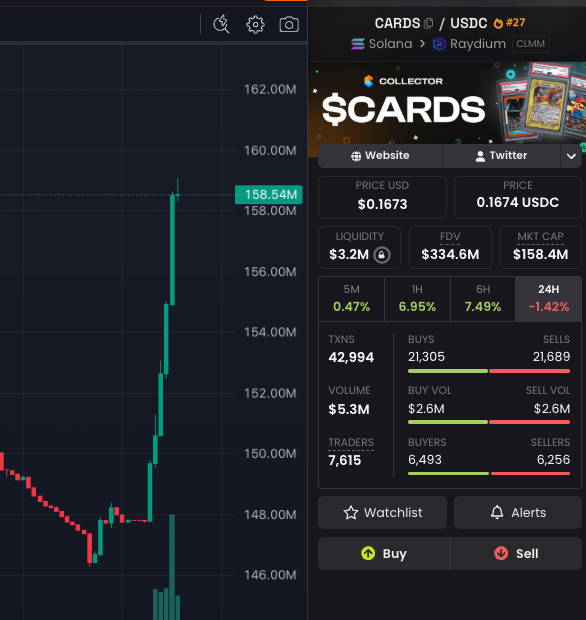Click the MKT CAP $158.4M value
Image resolution: width=586 pixels, height=620 pixels.
pyautogui.click(x=540, y=254)
